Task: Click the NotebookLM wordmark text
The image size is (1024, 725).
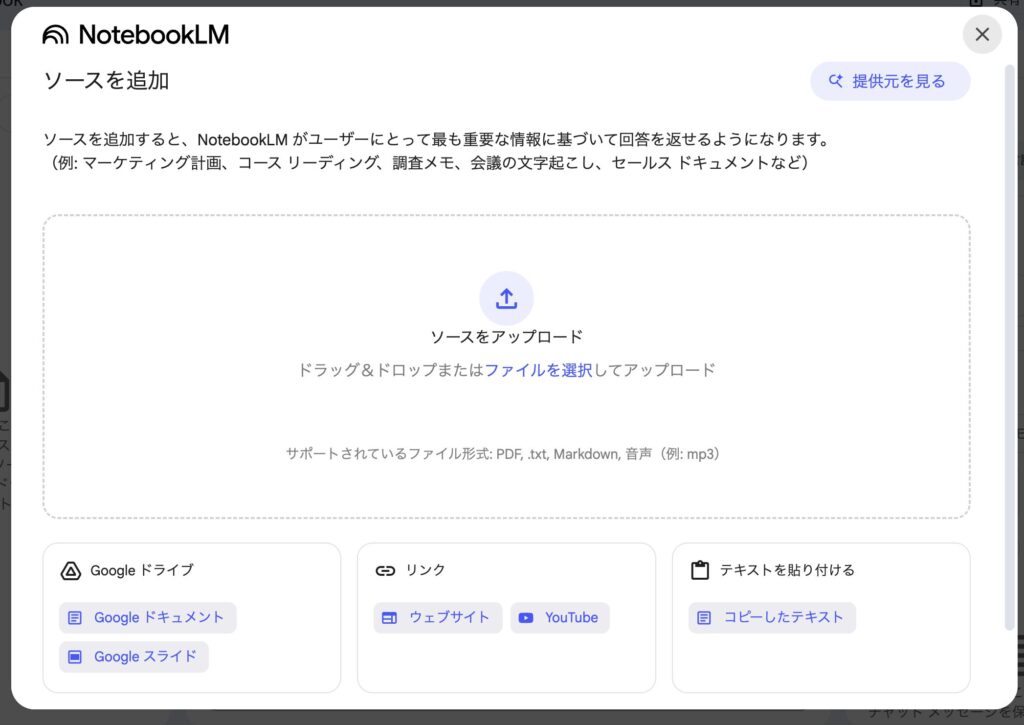Action: [153, 35]
